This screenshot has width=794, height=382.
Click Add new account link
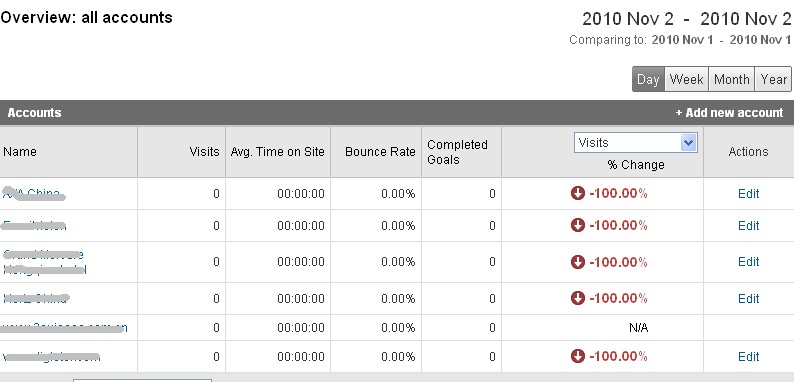pos(729,112)
